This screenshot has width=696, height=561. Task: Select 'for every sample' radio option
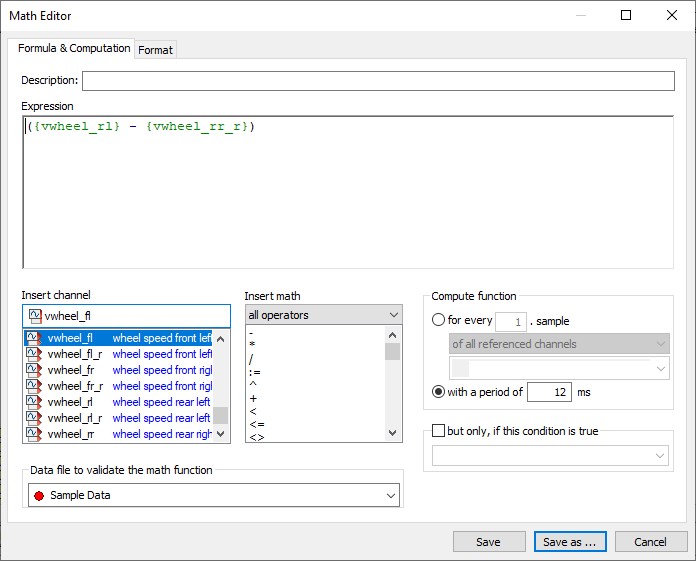coord(438,320)
